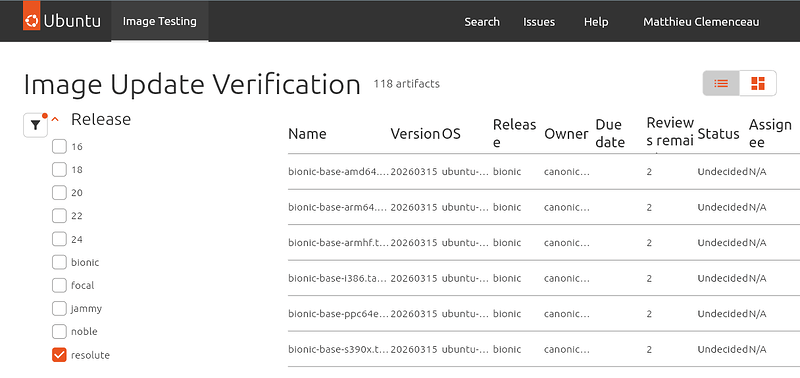Enable the jammy release filter
800x378 pixels.
[x=59, y=309]
